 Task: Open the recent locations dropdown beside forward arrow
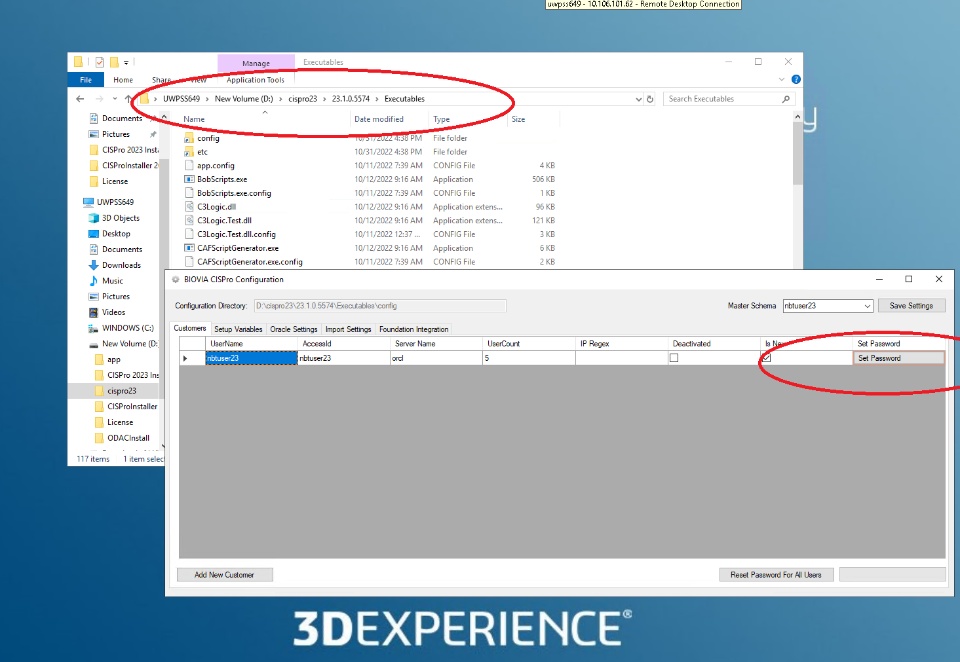point(114,99)
